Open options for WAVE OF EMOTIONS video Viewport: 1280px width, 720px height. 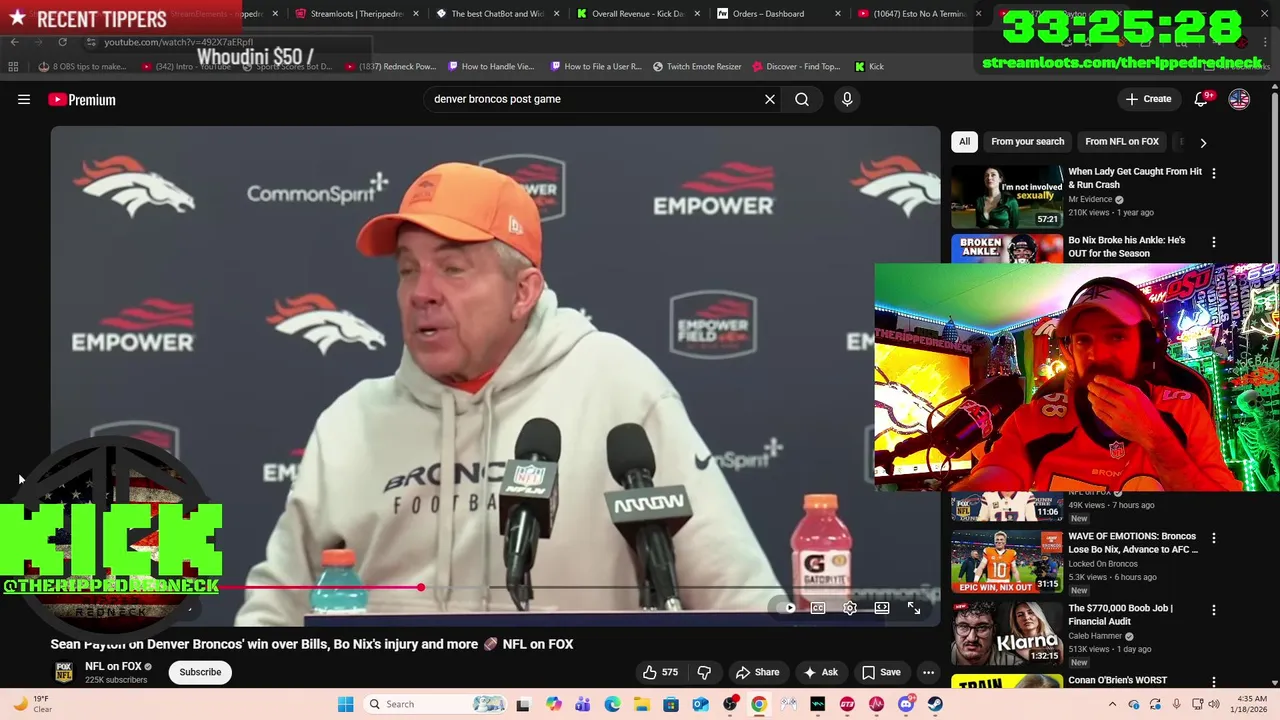click(x=1214, y=538)
